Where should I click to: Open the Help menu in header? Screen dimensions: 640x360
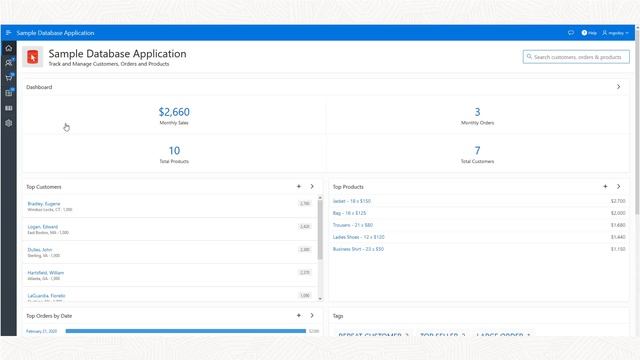tap(589, 33)
